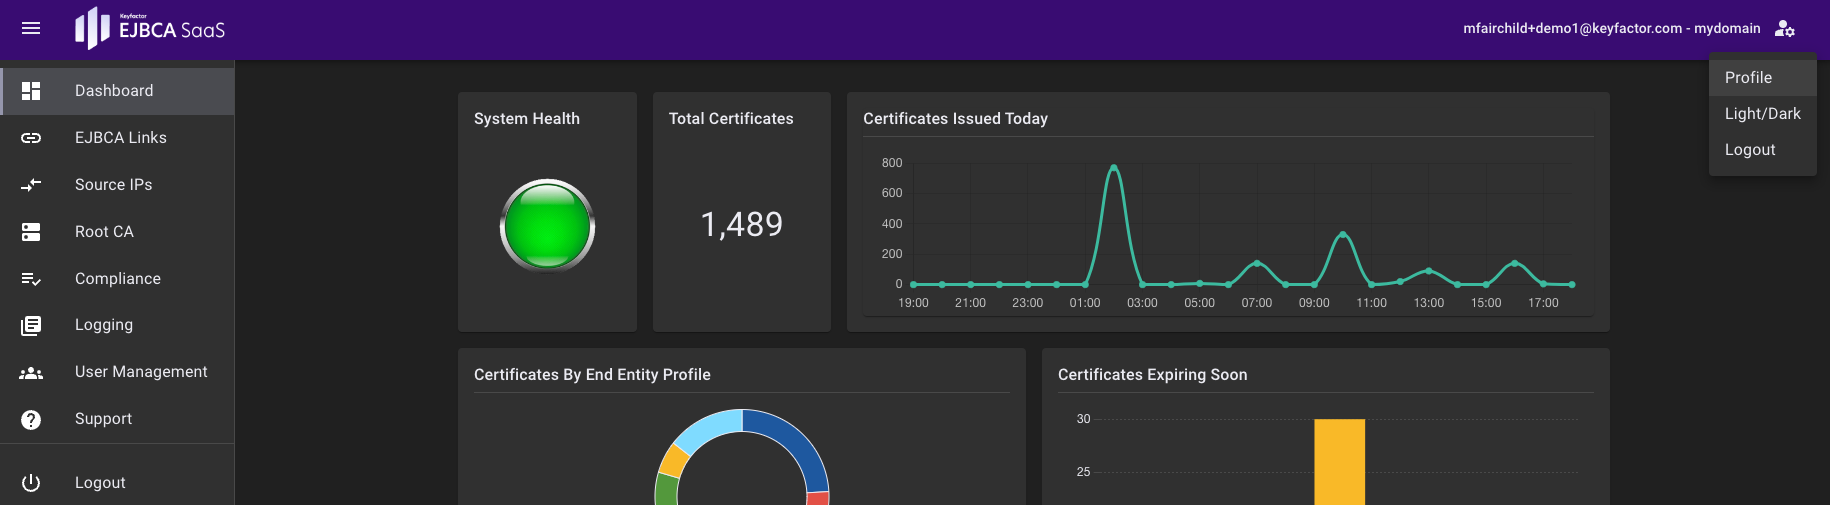Click the Root CA server icon

(31, 232)
